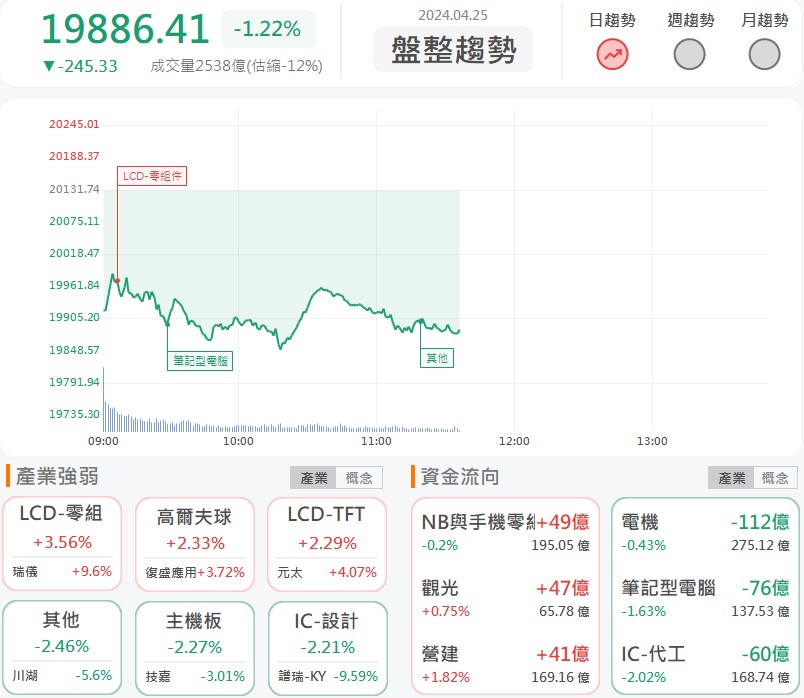Click 電機 -112億 outflow row
Image resolution: width=804 pixels, height=698 pixels.
tap(705, 532)
